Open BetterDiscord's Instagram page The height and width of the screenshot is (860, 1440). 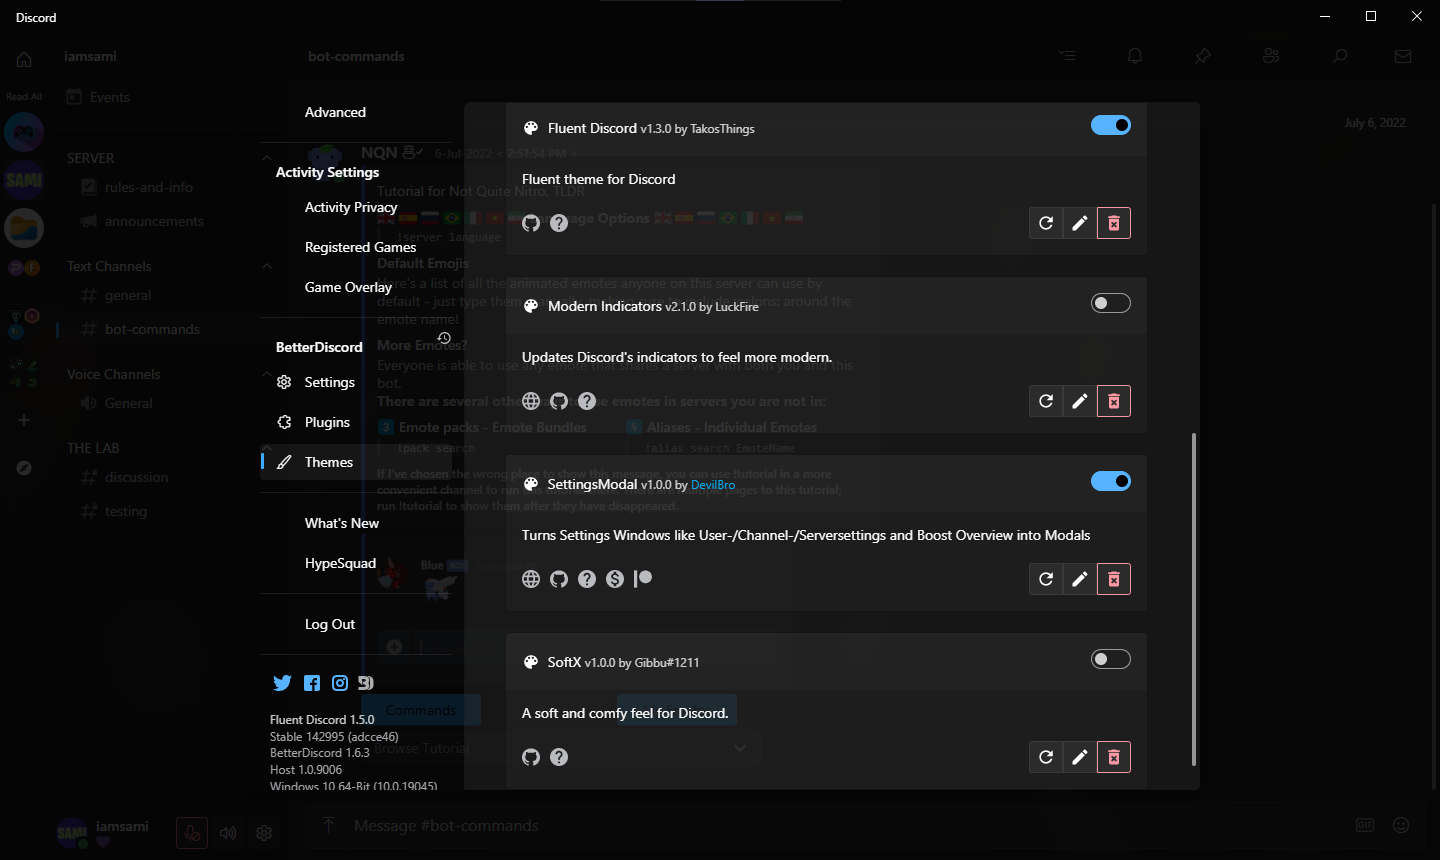coord(339,682)
